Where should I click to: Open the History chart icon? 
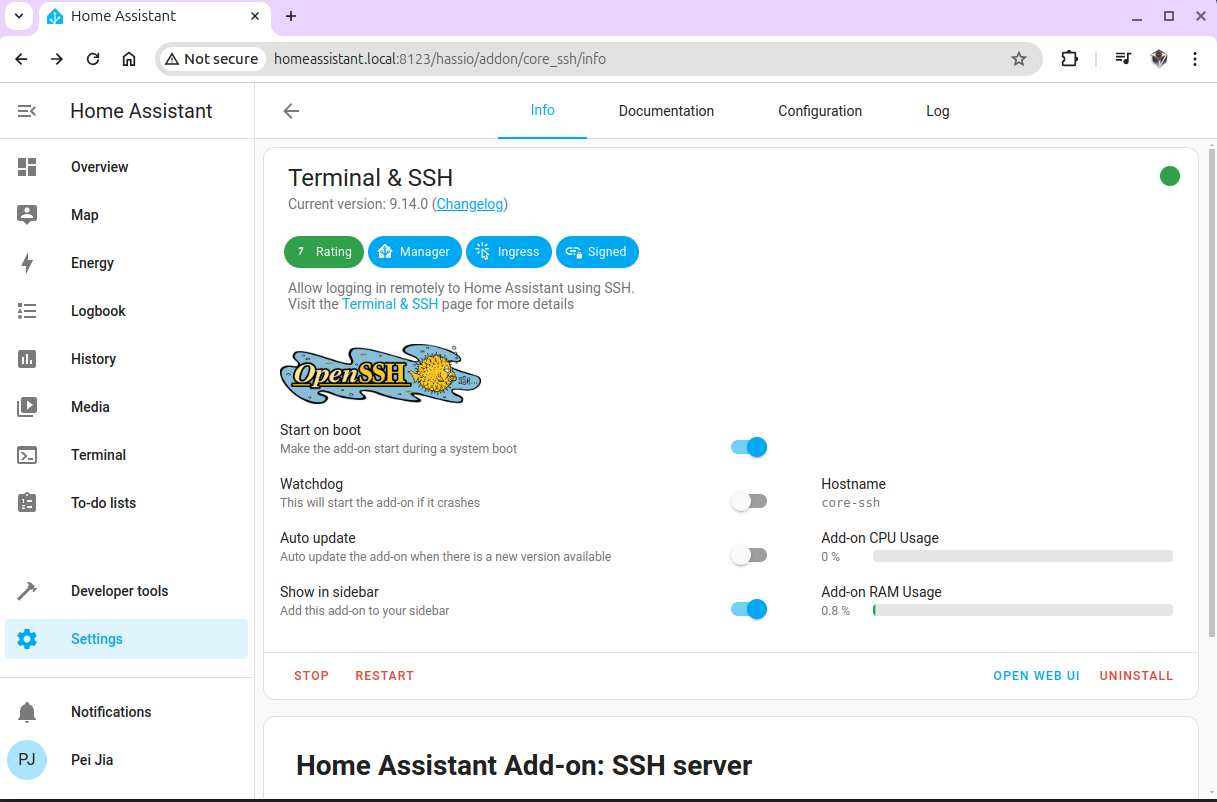click(27, 359)
